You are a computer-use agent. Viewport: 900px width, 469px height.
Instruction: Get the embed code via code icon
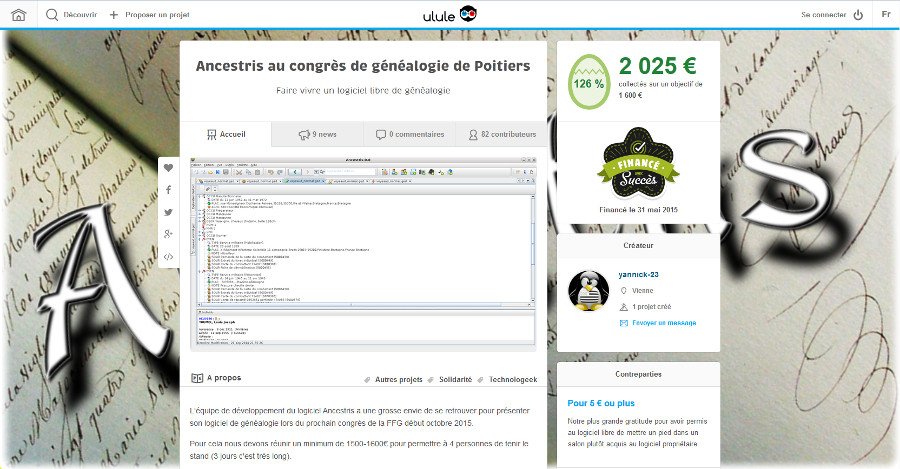click(x=168, y=257)
